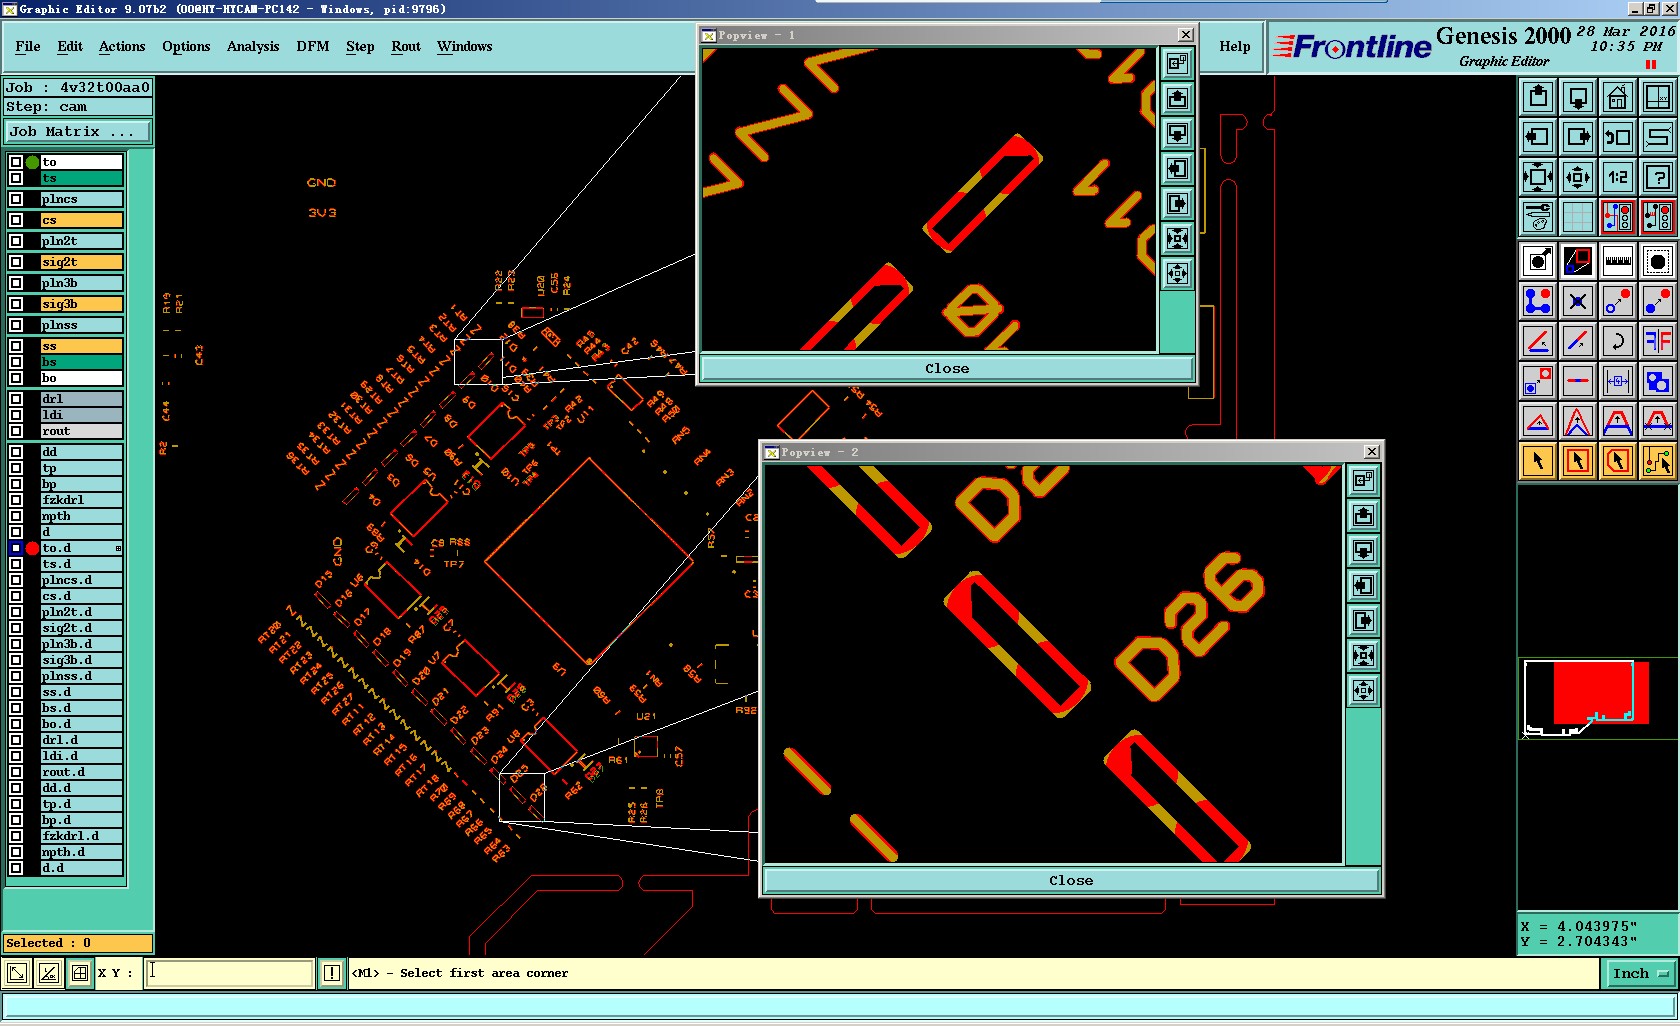The height and width of the screenshot is (1026, 1680).
Task: Click the first snap mode icon in bottom-left bar
Action: [x=16, y=973]
